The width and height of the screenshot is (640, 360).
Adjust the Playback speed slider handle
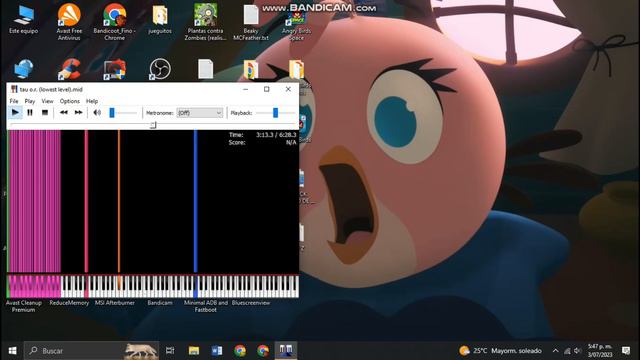[x=276, y=113]
